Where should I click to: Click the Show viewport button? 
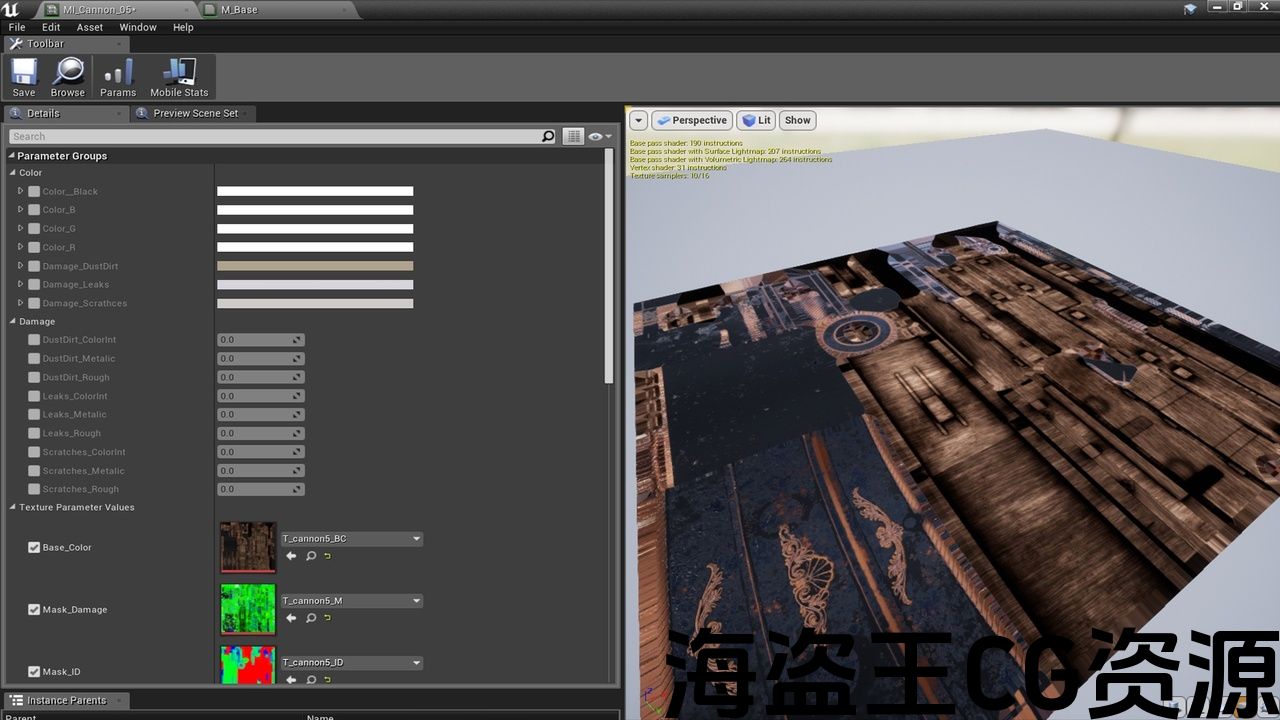pyautogui.click(x=797, y=120)
